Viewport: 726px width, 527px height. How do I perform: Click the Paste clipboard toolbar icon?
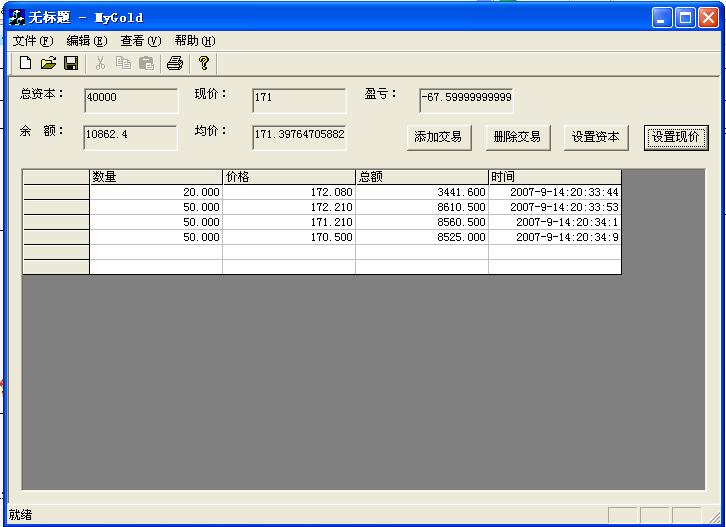coord(146,63)
